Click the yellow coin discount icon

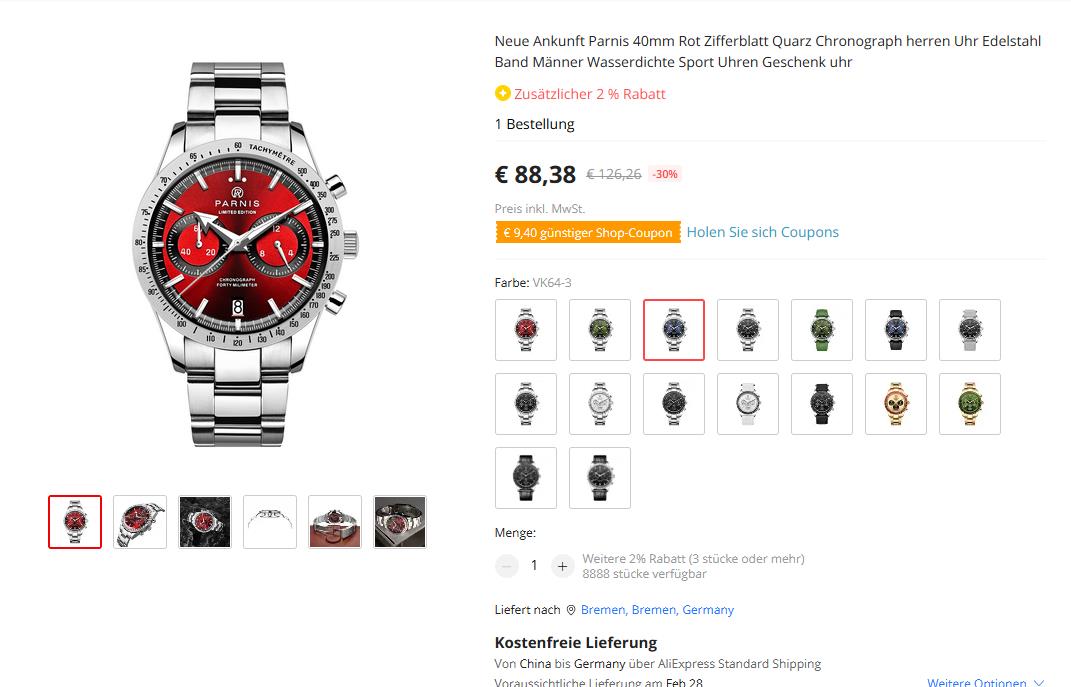503,93
